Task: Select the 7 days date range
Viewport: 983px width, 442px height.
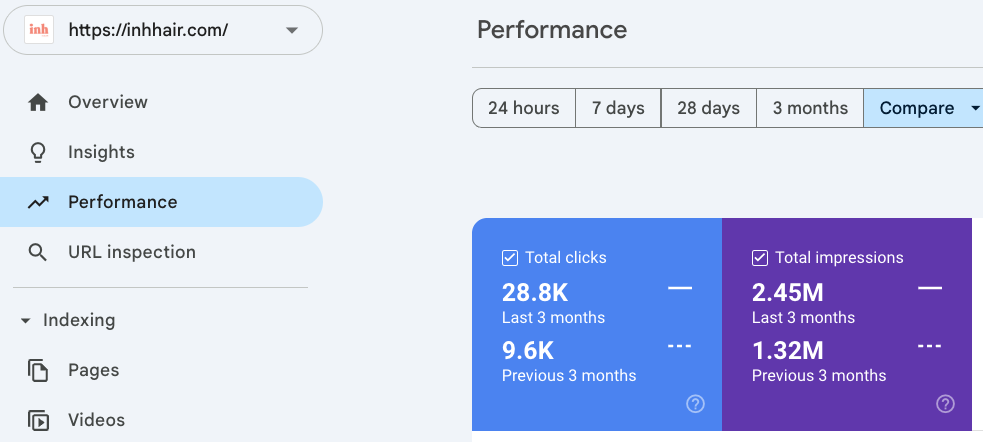Action: click(618, 108)
